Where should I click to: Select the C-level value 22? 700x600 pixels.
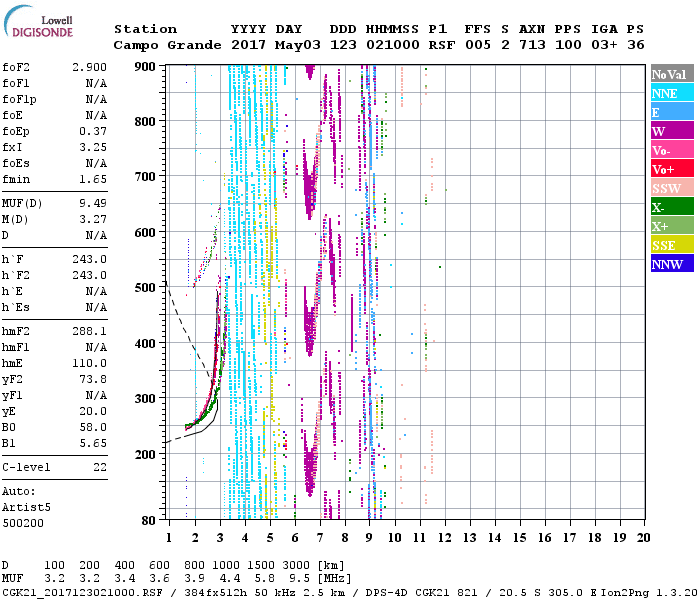pyautogui.click(x=100, y=467)
